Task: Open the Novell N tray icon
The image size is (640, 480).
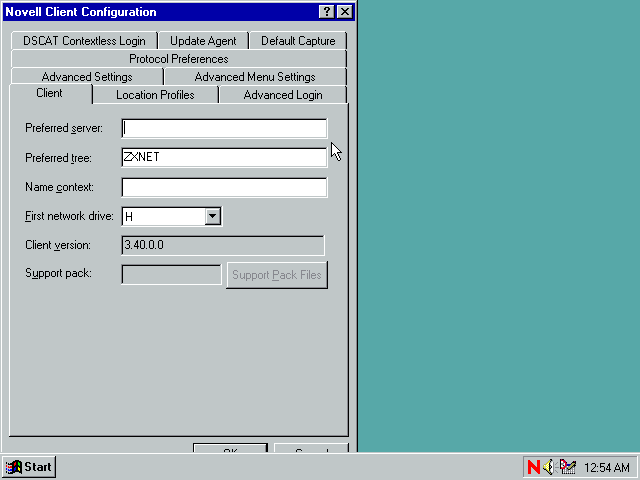Action: coord(533,467)
